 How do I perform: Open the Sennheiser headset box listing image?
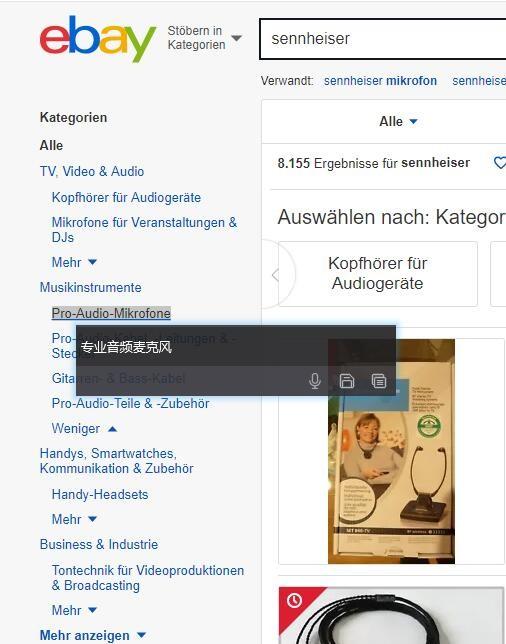pyautogui.click(x=391, y=451)
